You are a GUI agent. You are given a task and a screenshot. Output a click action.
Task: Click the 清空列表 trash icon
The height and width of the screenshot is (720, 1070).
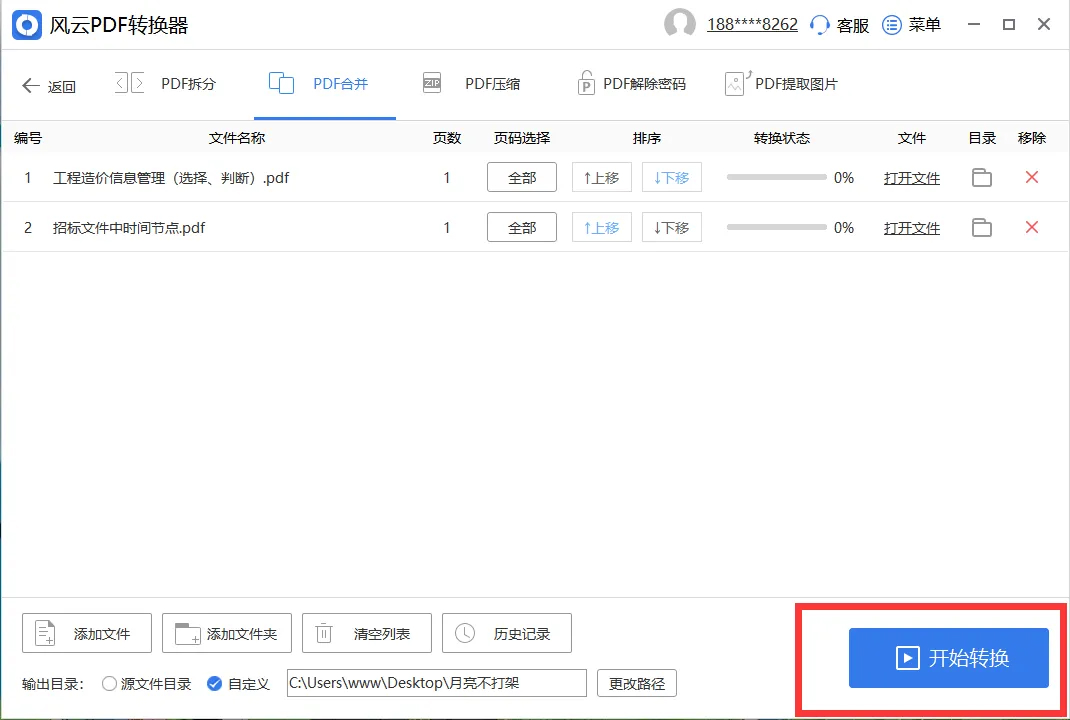(x=323, y=632)
